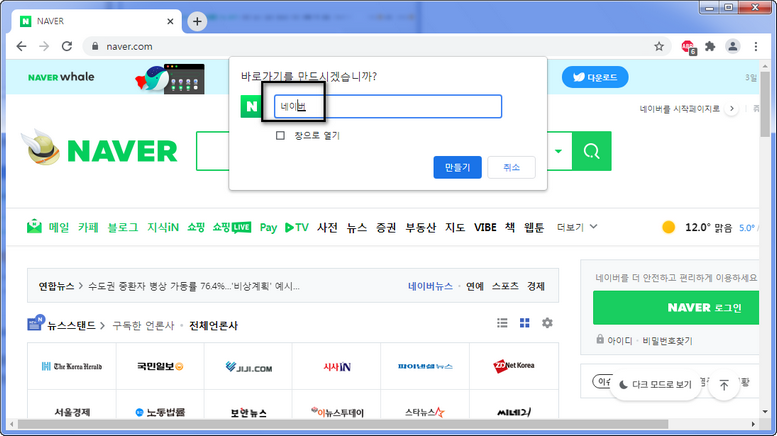The height and width of the screenshot is (436, 777).
Task: Click the 경제 news link
Action: (536, 286)
